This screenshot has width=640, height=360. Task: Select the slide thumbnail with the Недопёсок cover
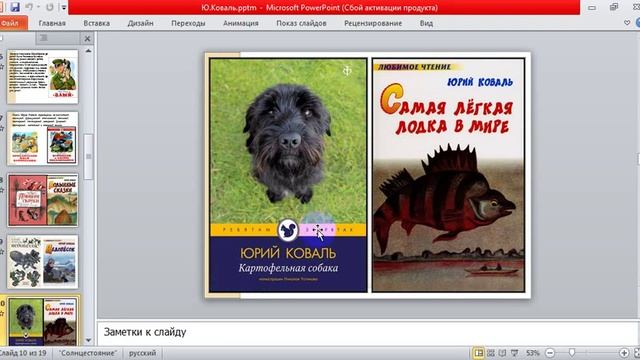point(42,262)
